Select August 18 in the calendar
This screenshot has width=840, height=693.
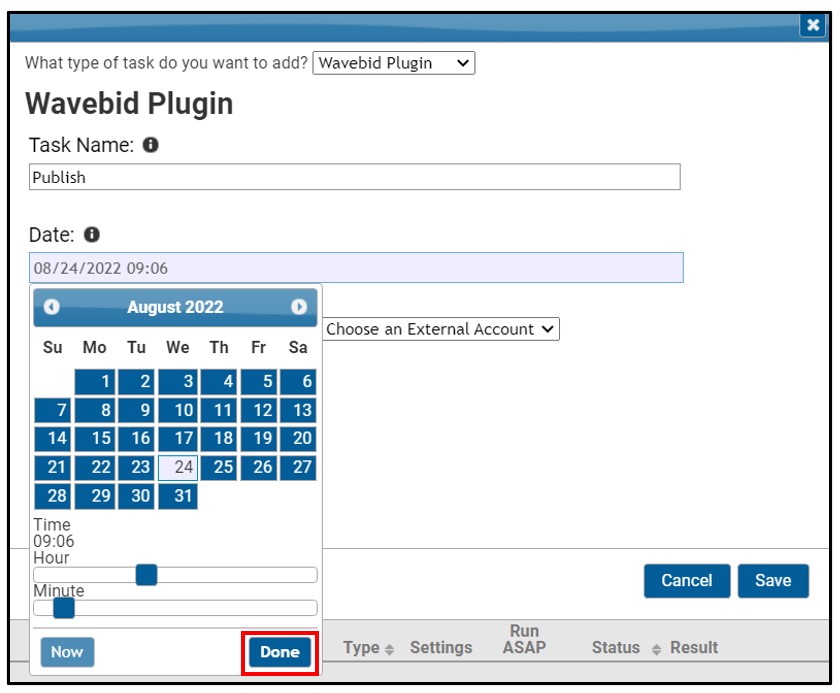219,439
